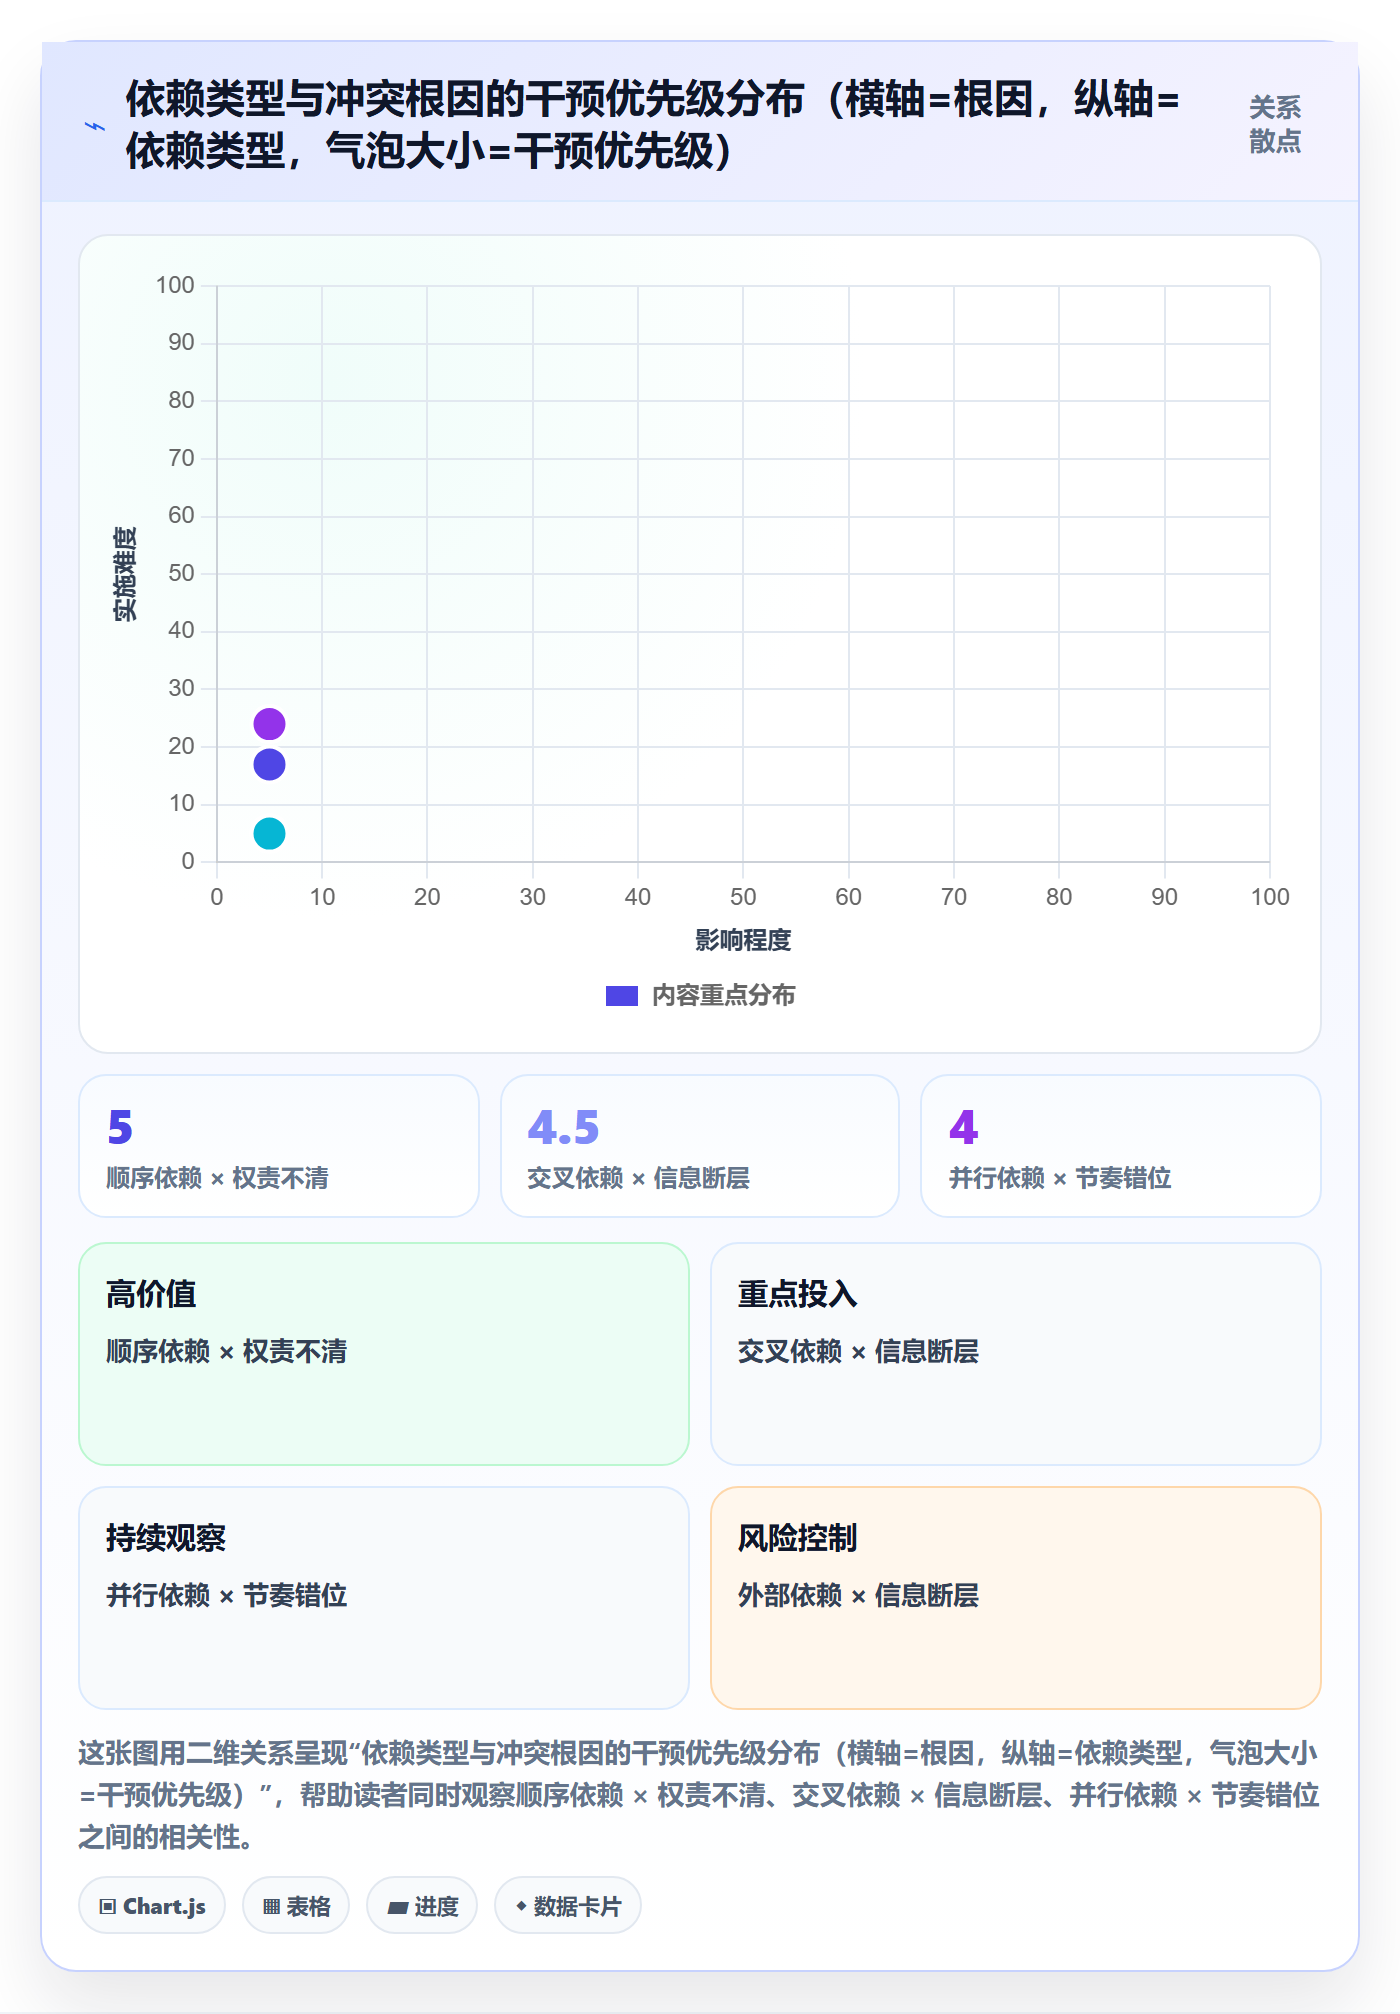The image size is (1400, 2014).
Task: Click the blue legend swatch under the chart
Action: coord(622,996)
